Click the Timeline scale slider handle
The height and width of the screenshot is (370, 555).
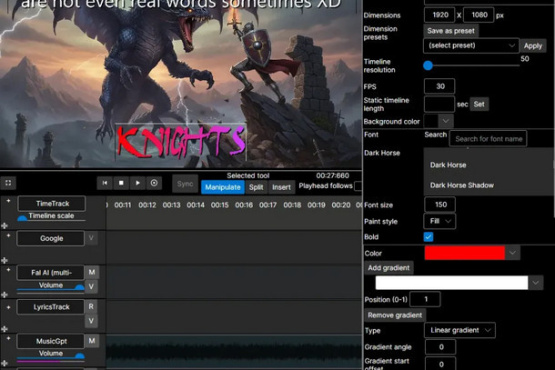[22, 219]
